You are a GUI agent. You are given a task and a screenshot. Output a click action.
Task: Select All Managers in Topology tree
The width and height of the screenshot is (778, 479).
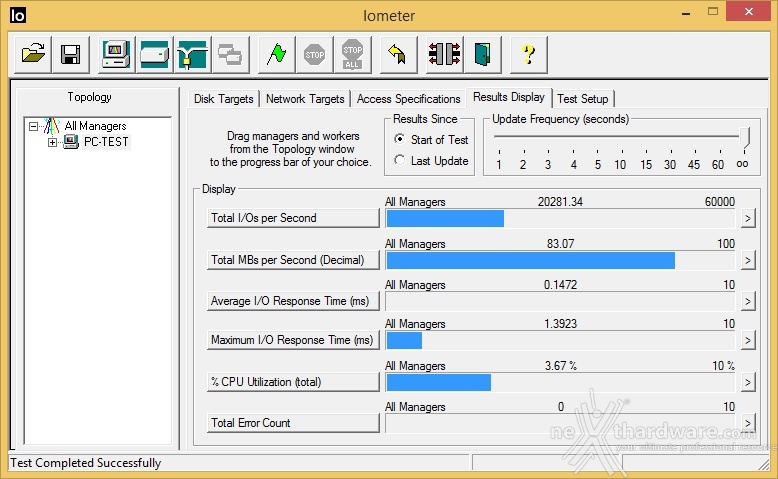(95, 126)
